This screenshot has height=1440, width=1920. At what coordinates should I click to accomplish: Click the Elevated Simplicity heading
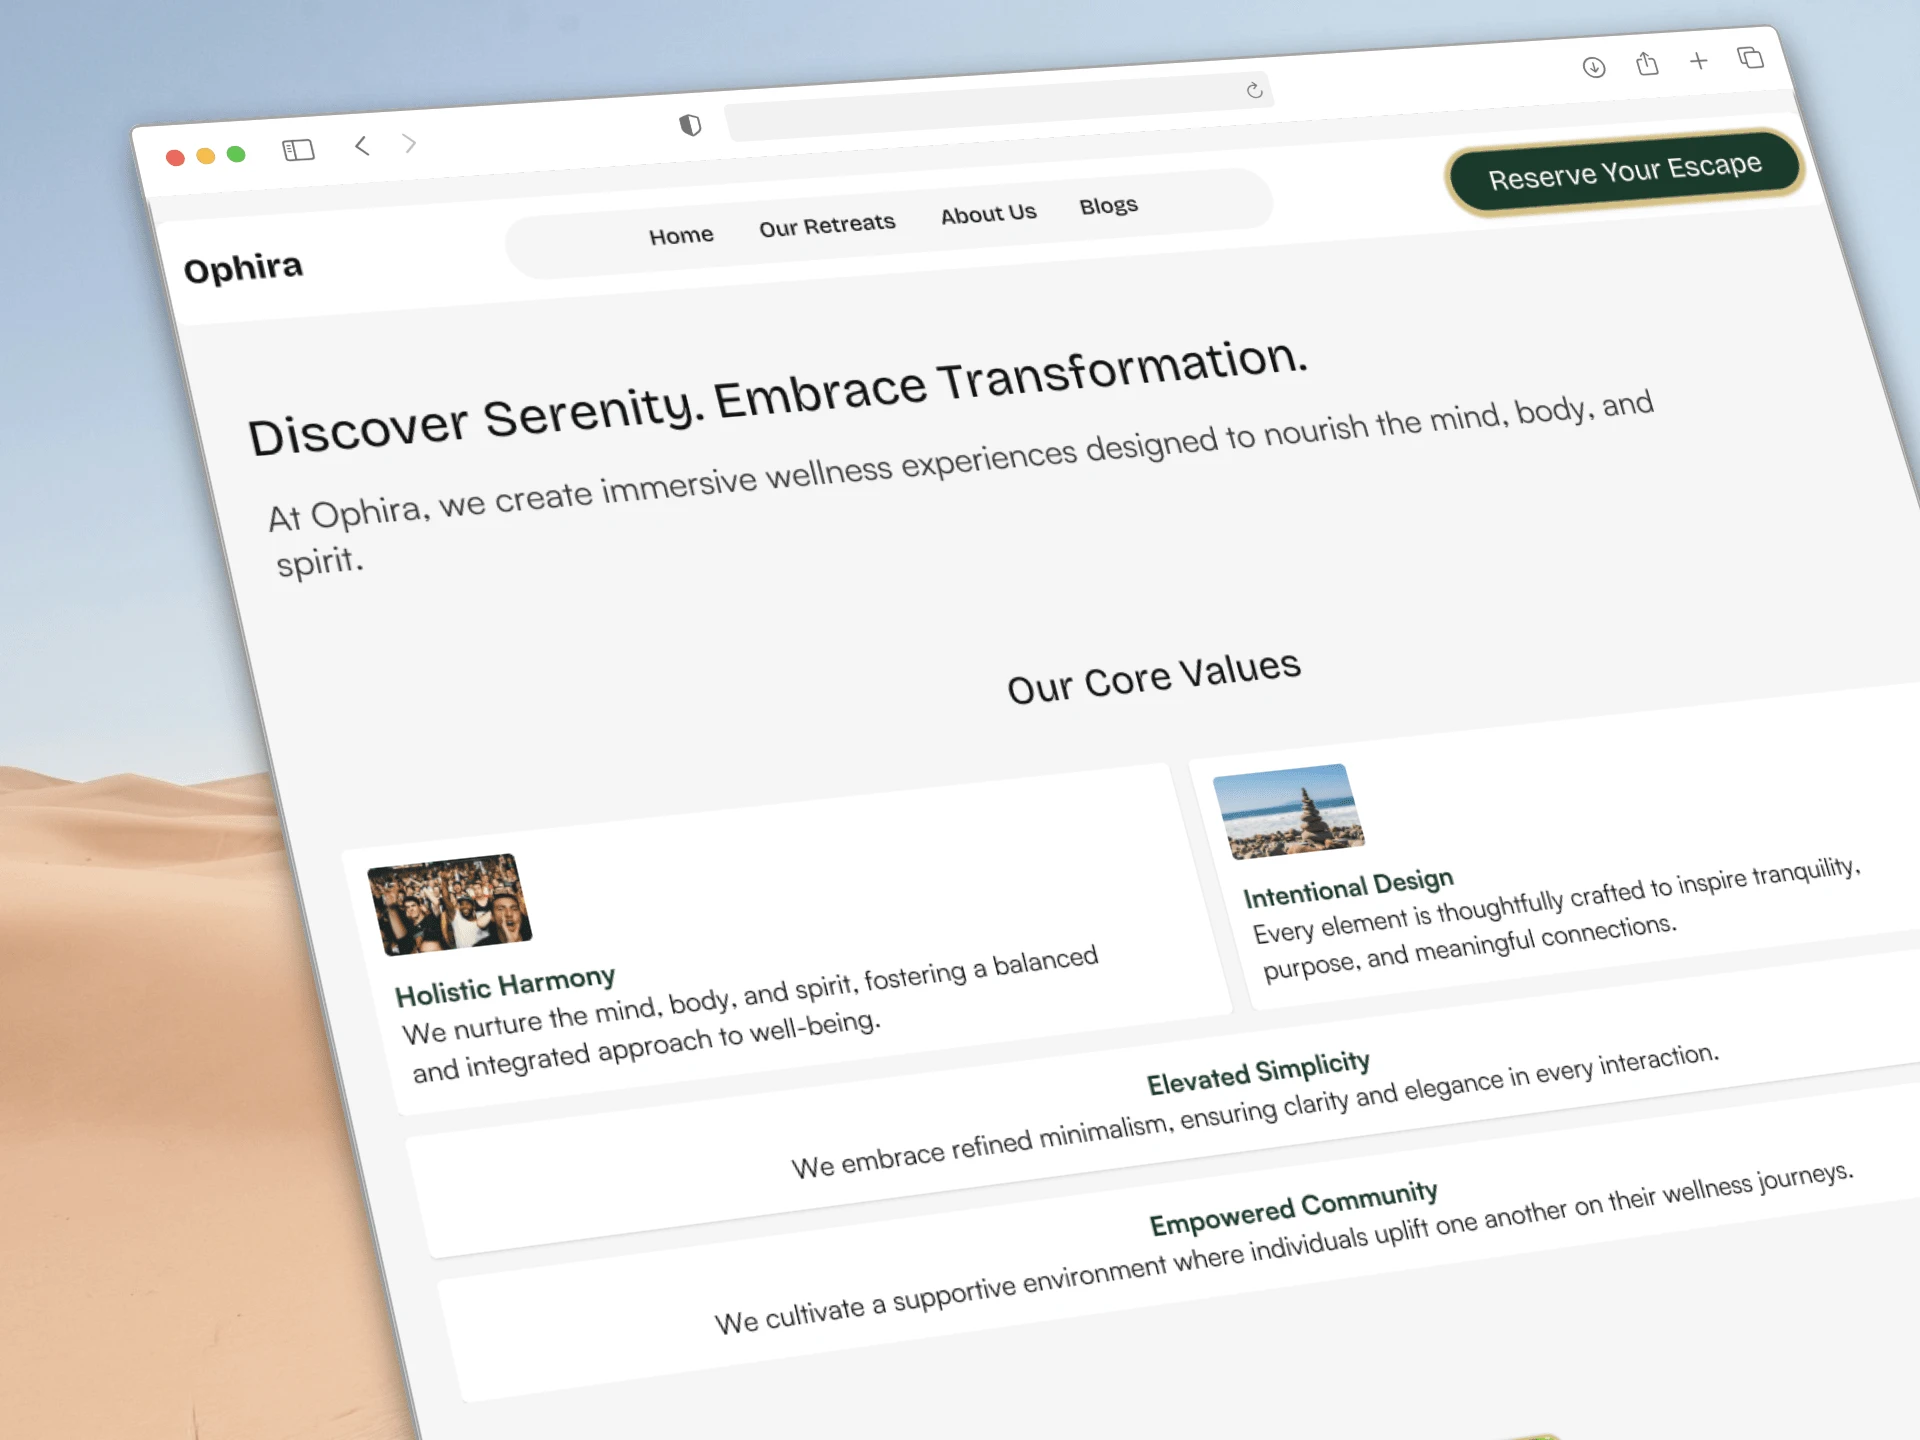(1258, 1073)
